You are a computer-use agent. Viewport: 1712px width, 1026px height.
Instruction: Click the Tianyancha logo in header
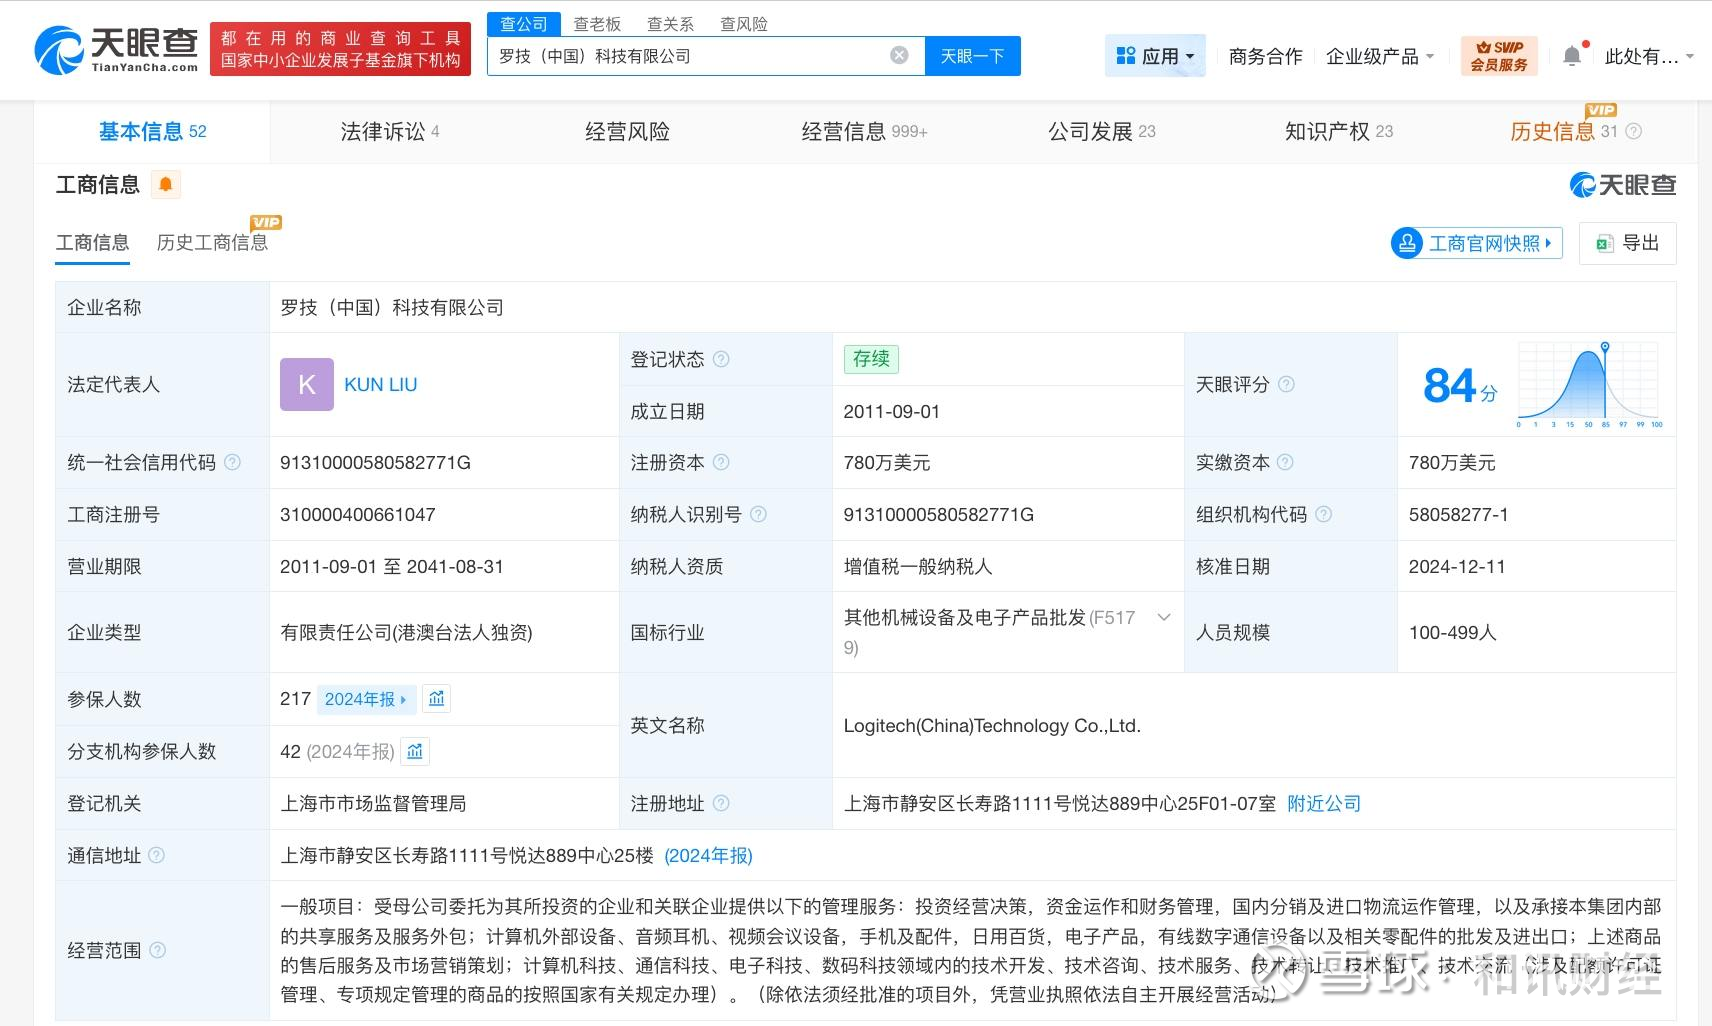coord(116,49)
